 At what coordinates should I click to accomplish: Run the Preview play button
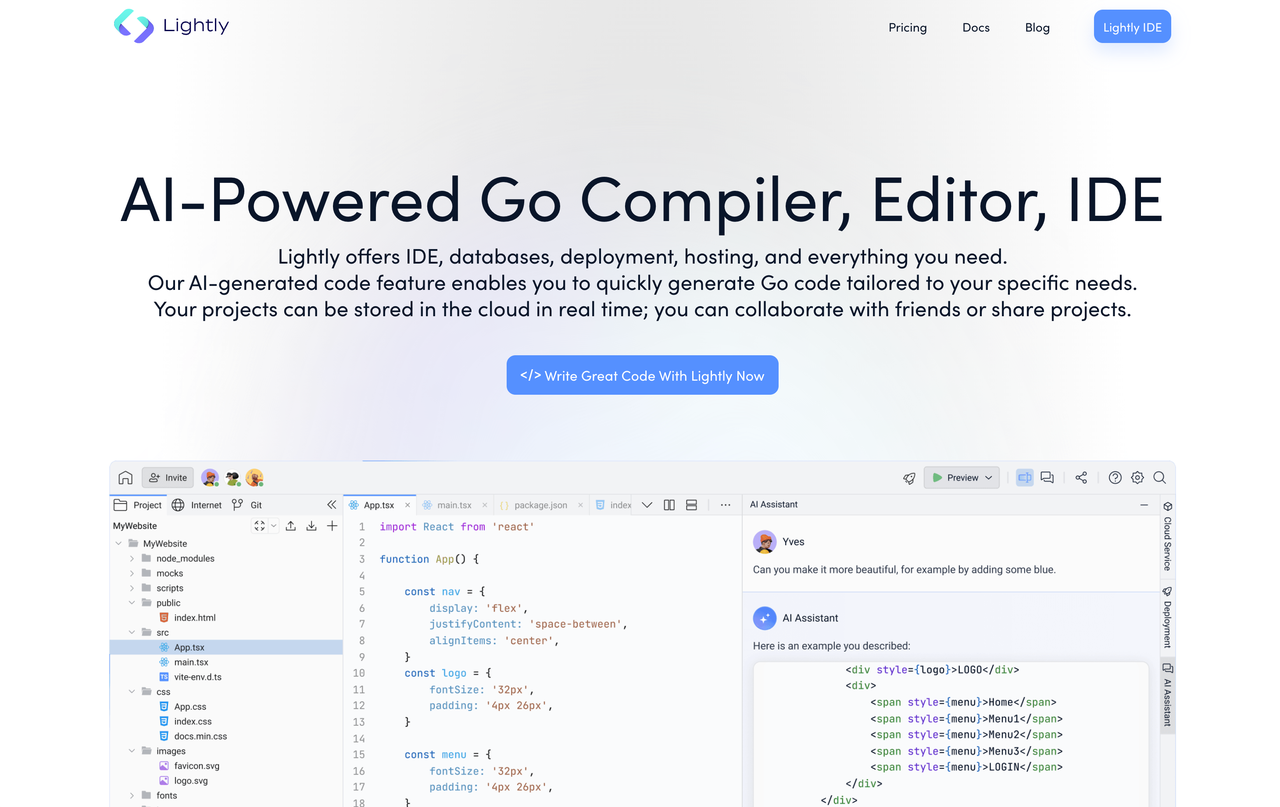click(x=937, y=478)
